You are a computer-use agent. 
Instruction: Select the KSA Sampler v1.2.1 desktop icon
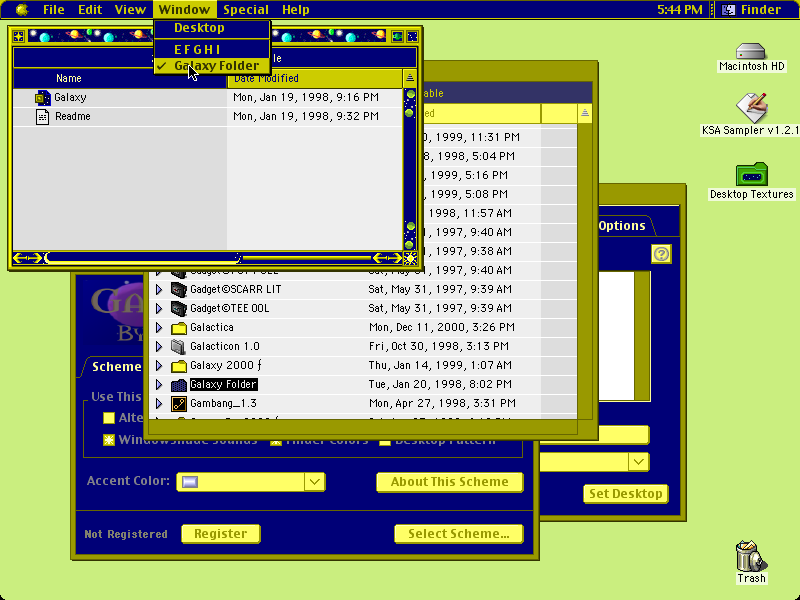click(751, 108)
